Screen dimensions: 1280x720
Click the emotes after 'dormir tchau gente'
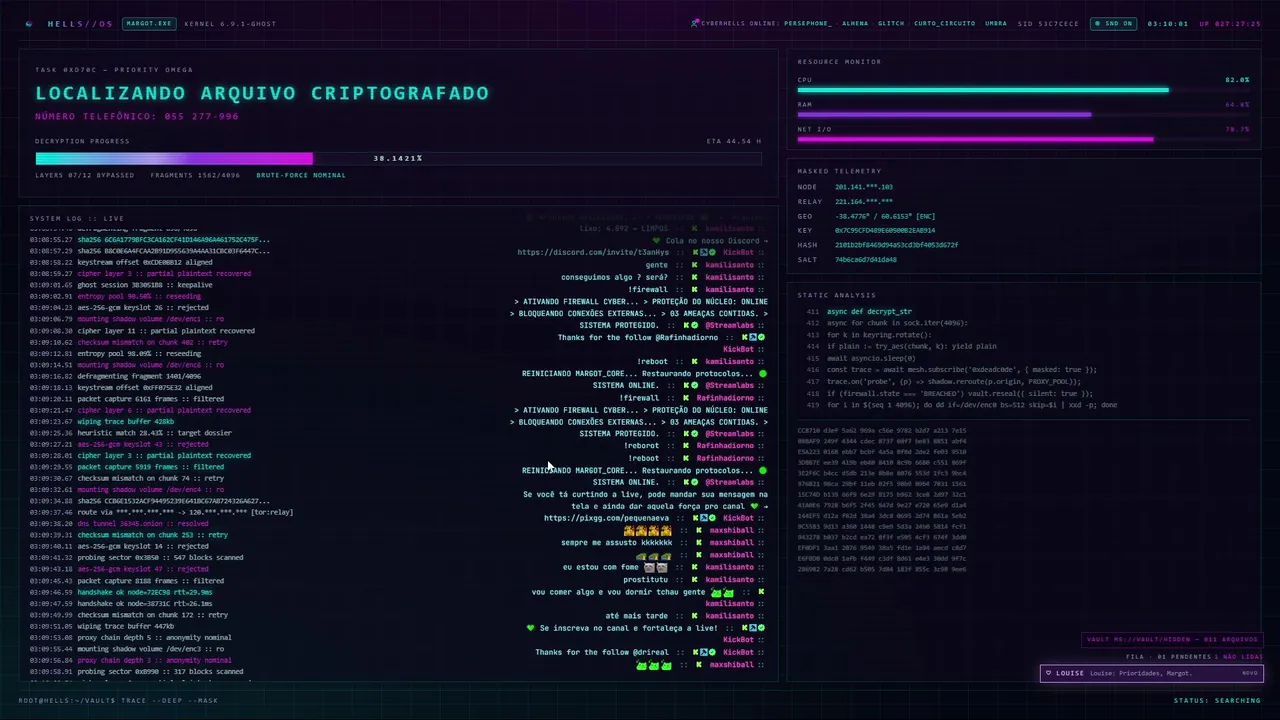point(722,592)
